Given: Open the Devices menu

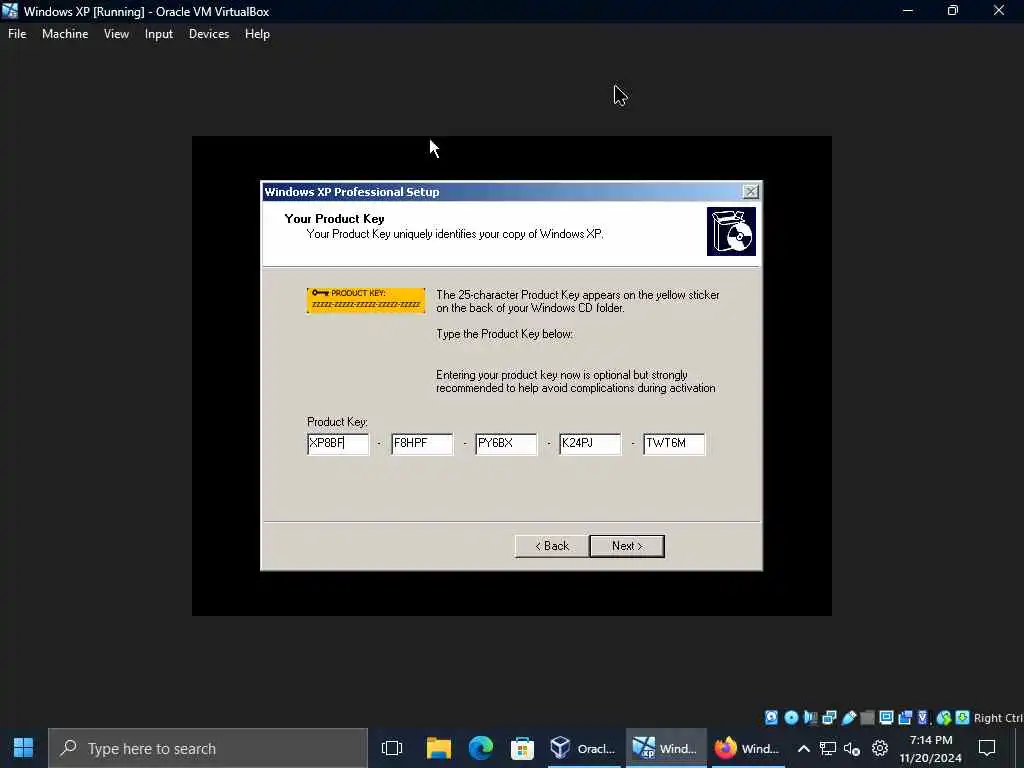Looking at the screenshot, I should [x=209, y=34].
